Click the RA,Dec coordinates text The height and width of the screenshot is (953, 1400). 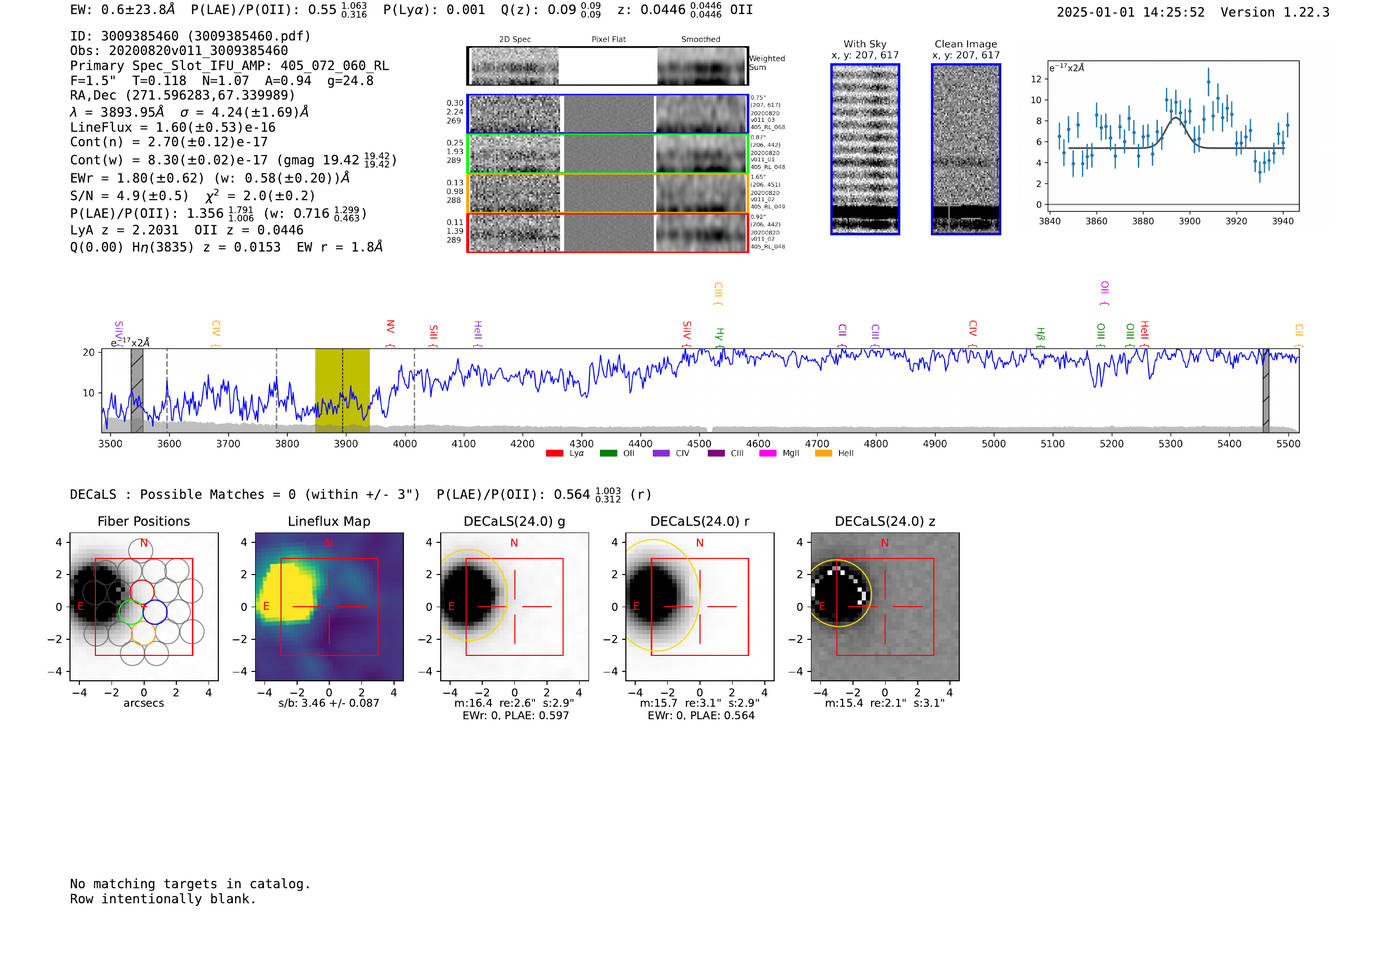[182, 95]
